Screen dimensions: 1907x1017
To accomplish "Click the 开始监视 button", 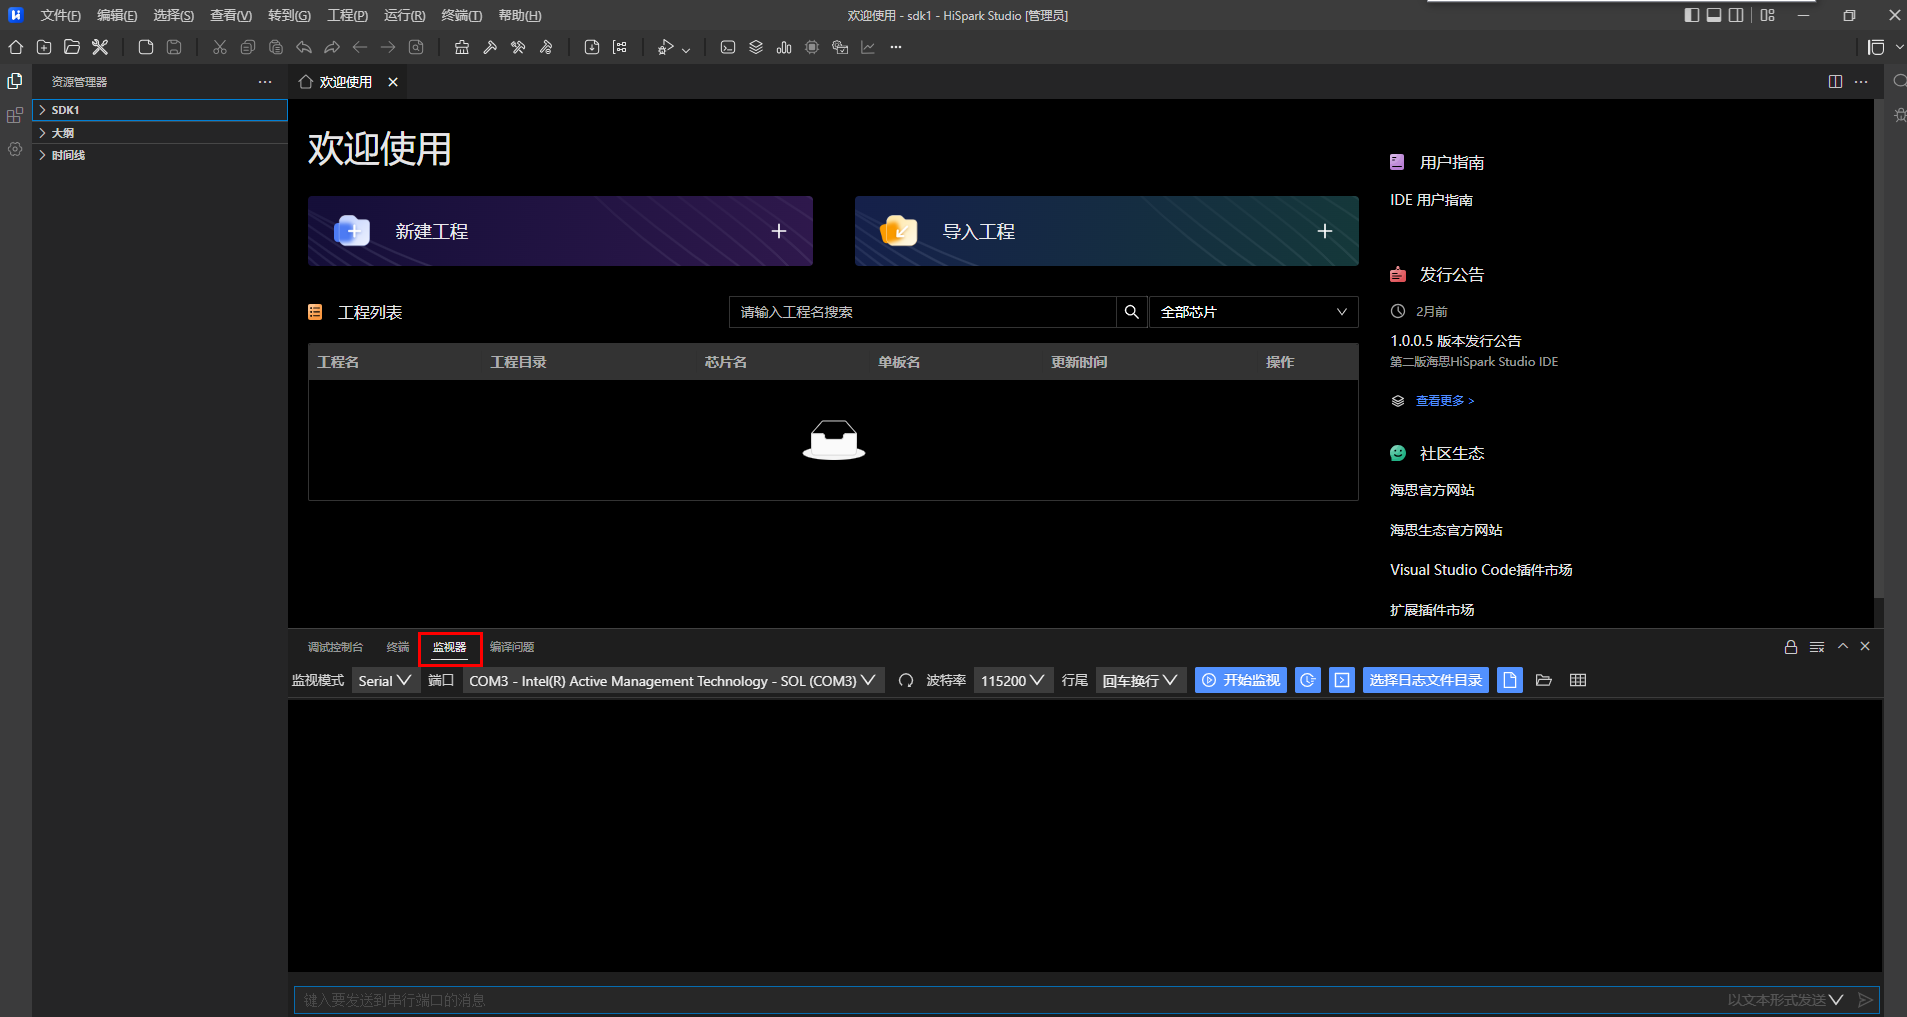I will (x=1241, y=680).
